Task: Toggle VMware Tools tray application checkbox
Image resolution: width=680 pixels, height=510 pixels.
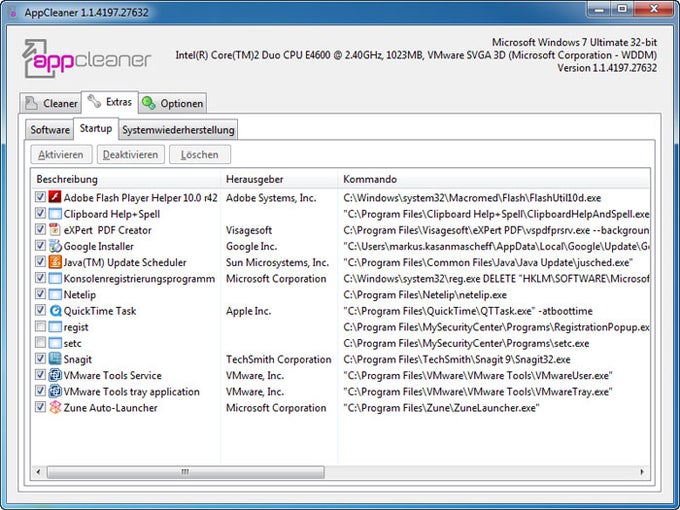Action: tap(40, 391)
